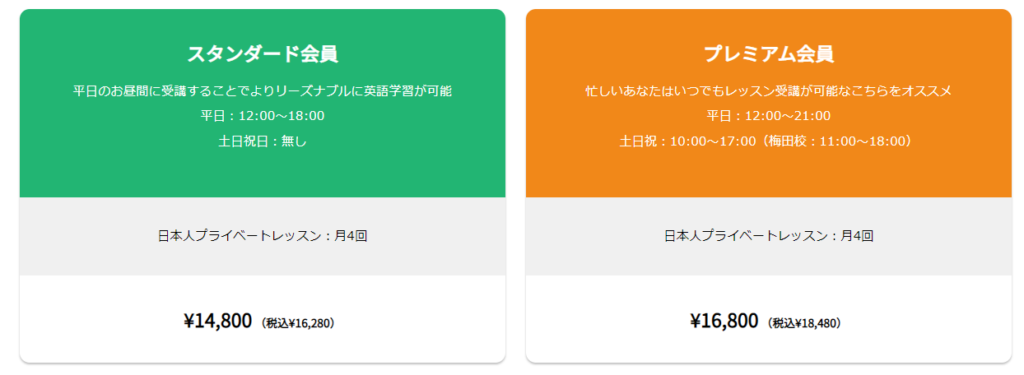
Task: Click the 平日:12:00〜18:00 schedule text
Action: click(263, 116)
